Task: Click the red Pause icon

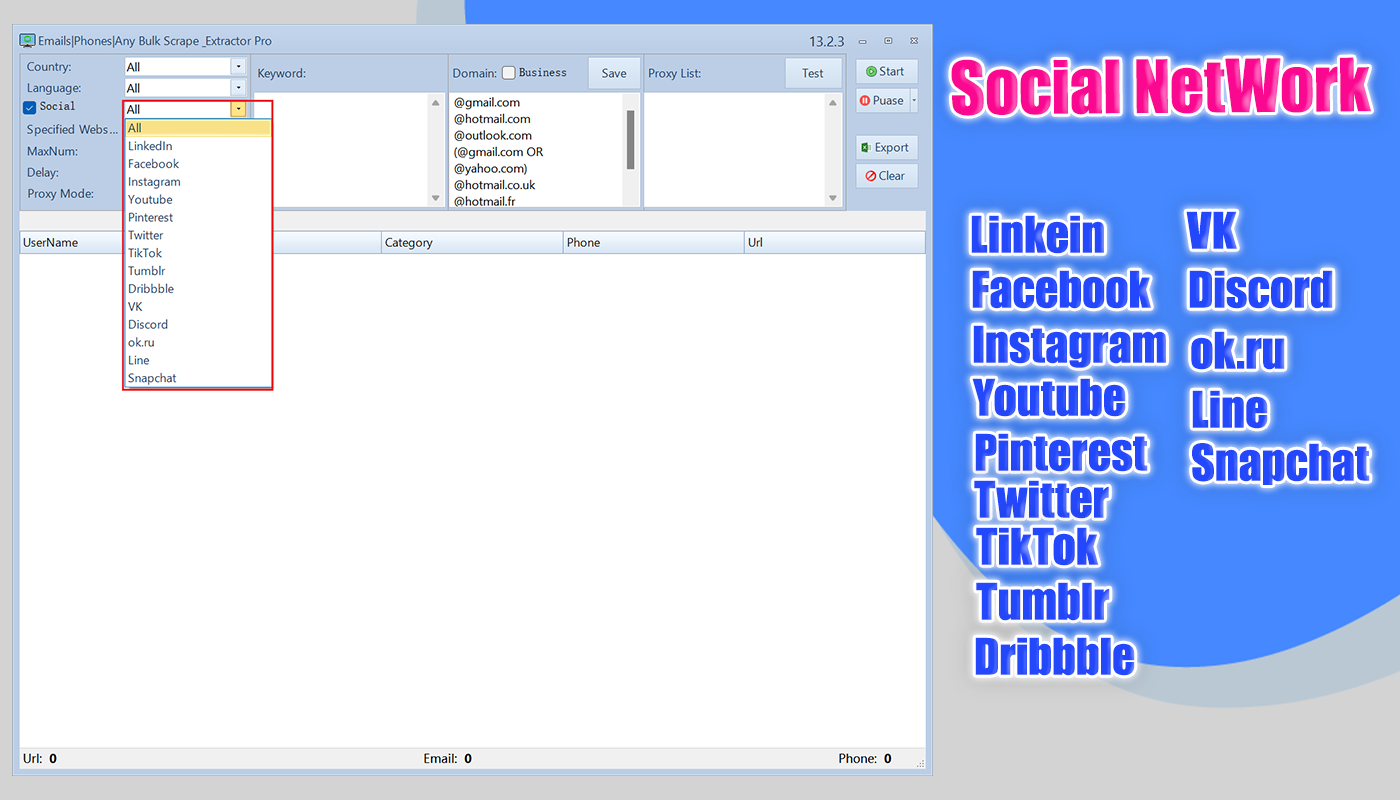Action: click(865, 100)
